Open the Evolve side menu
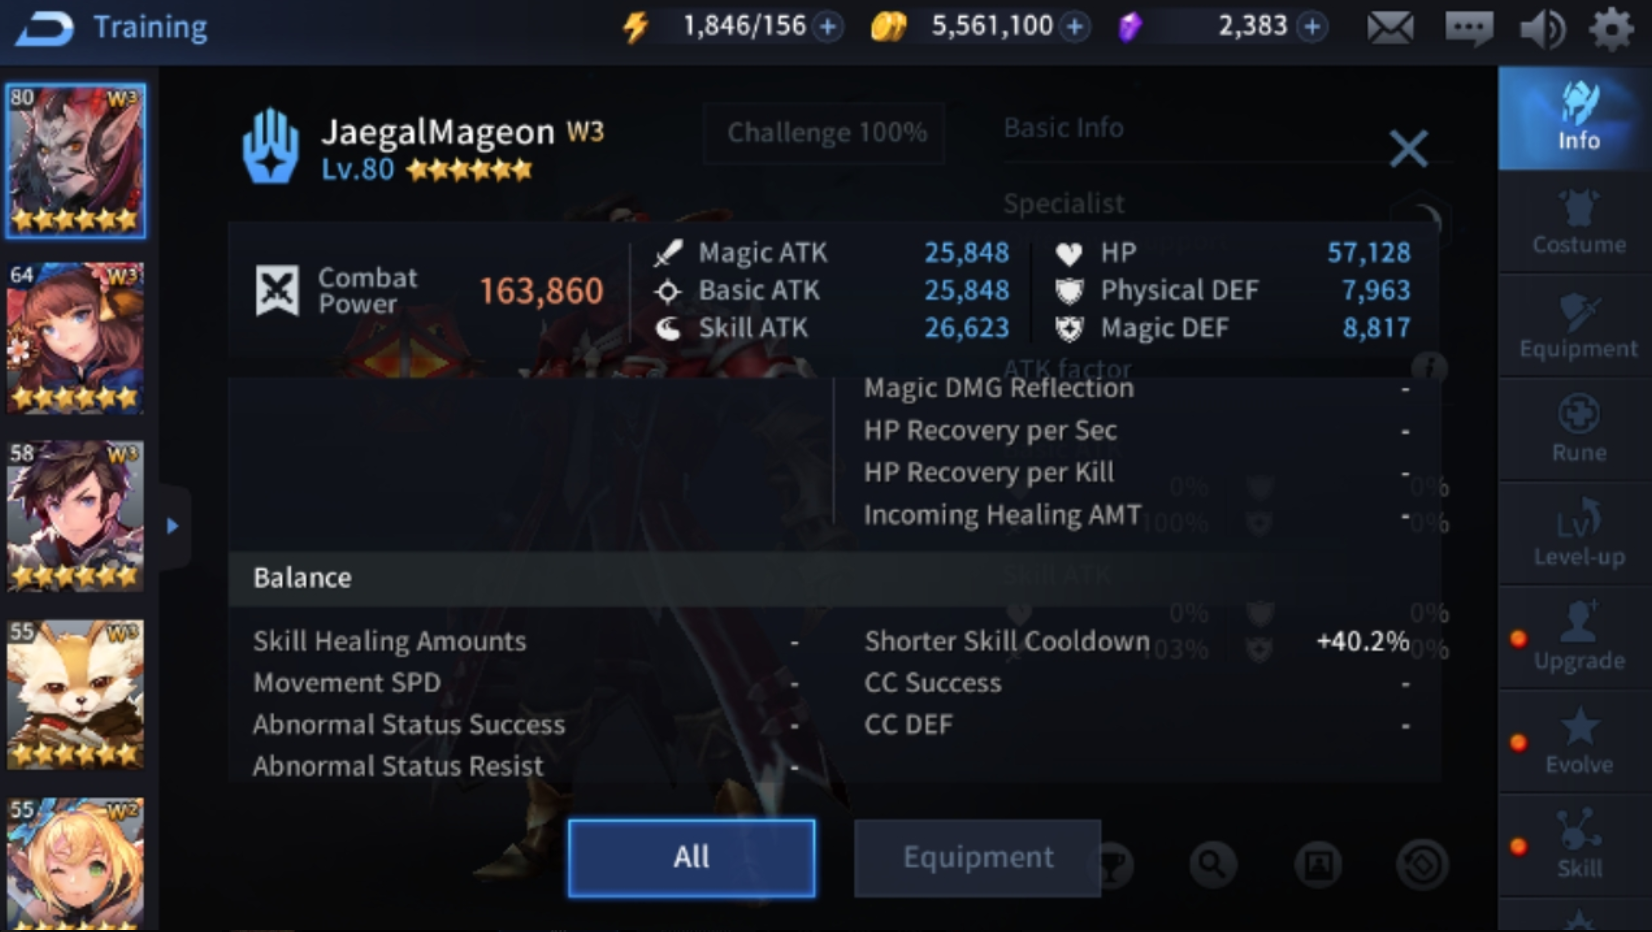Viewport: 1652px width, 932px height. tap(1578, 742)
